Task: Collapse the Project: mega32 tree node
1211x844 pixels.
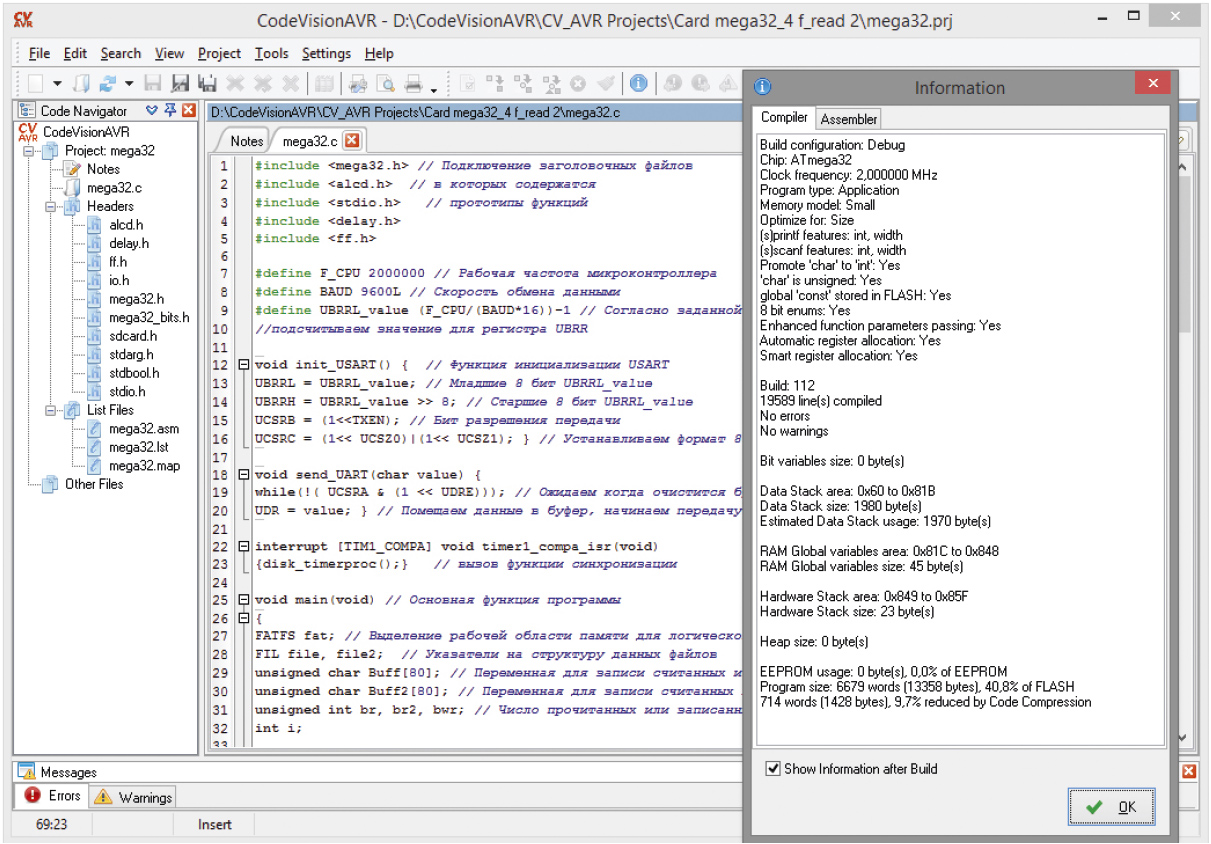Action: (28, 151)
